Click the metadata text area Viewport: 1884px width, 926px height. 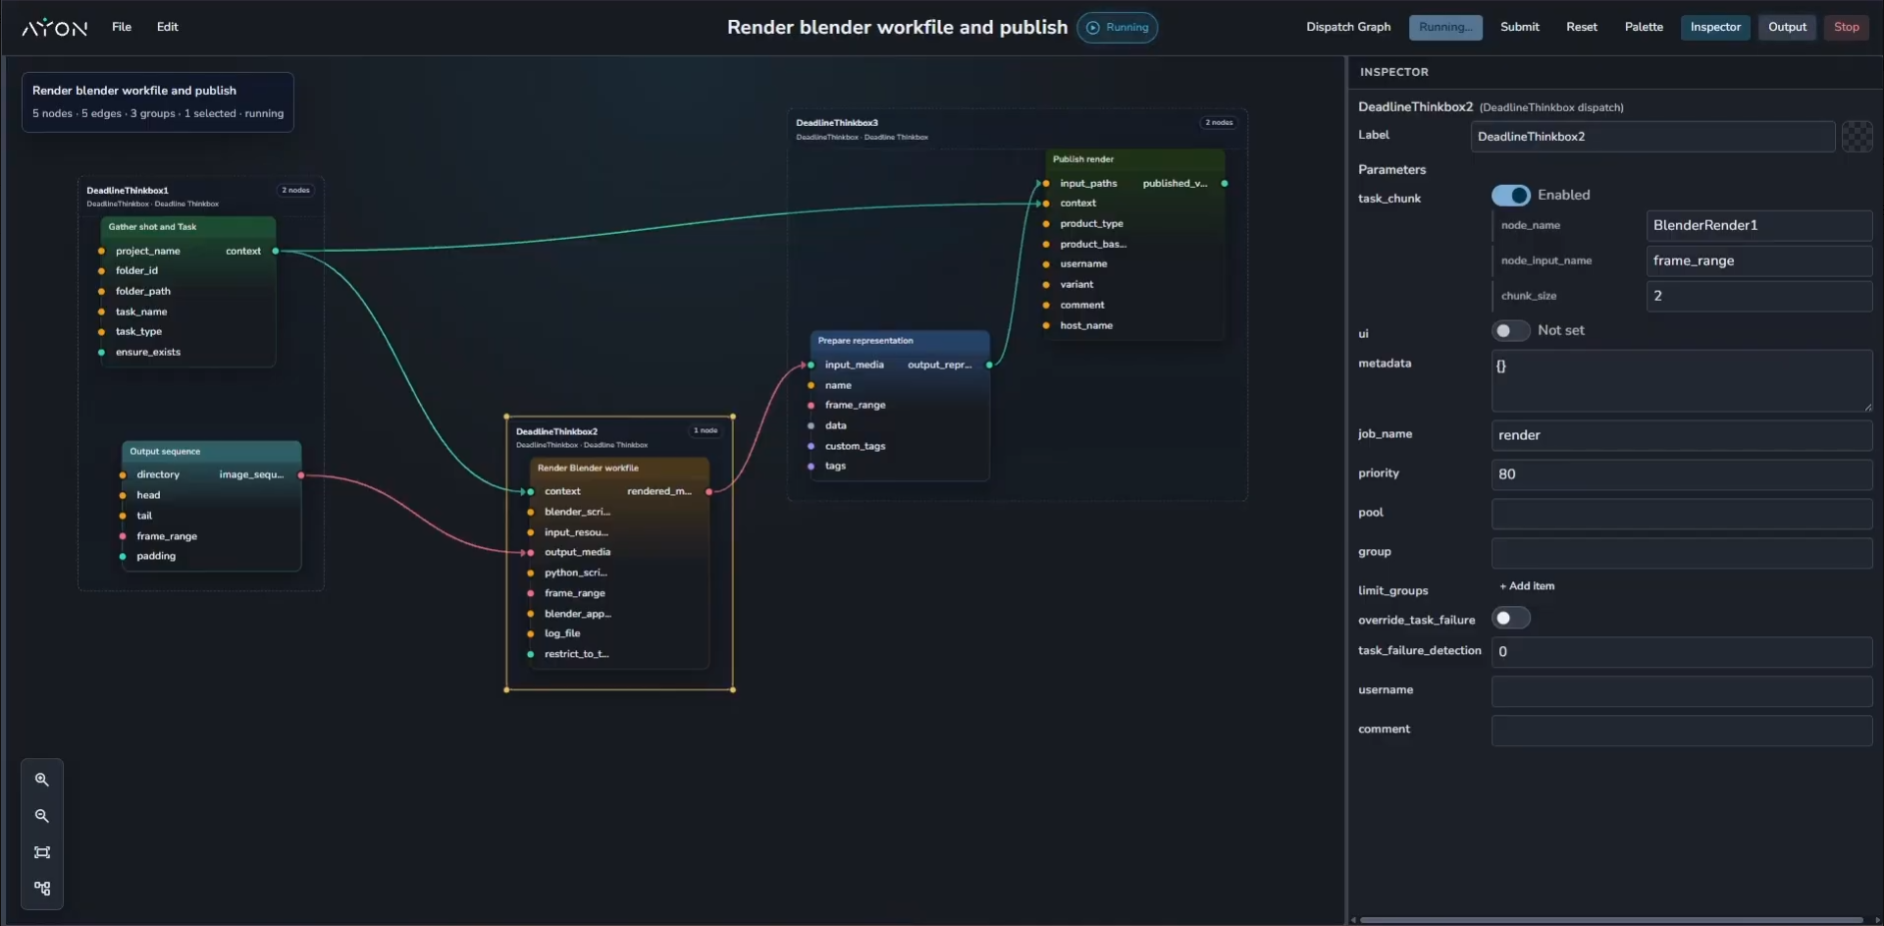tap(1681, 380)
